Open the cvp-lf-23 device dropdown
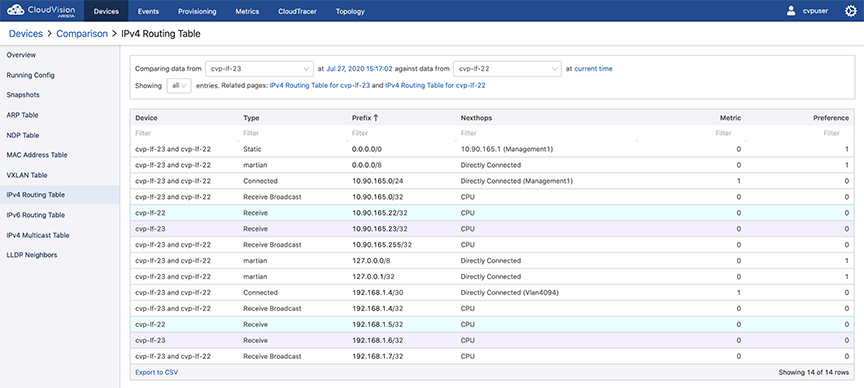Screen dimensions: 864x388 click(x=259, y=69)
